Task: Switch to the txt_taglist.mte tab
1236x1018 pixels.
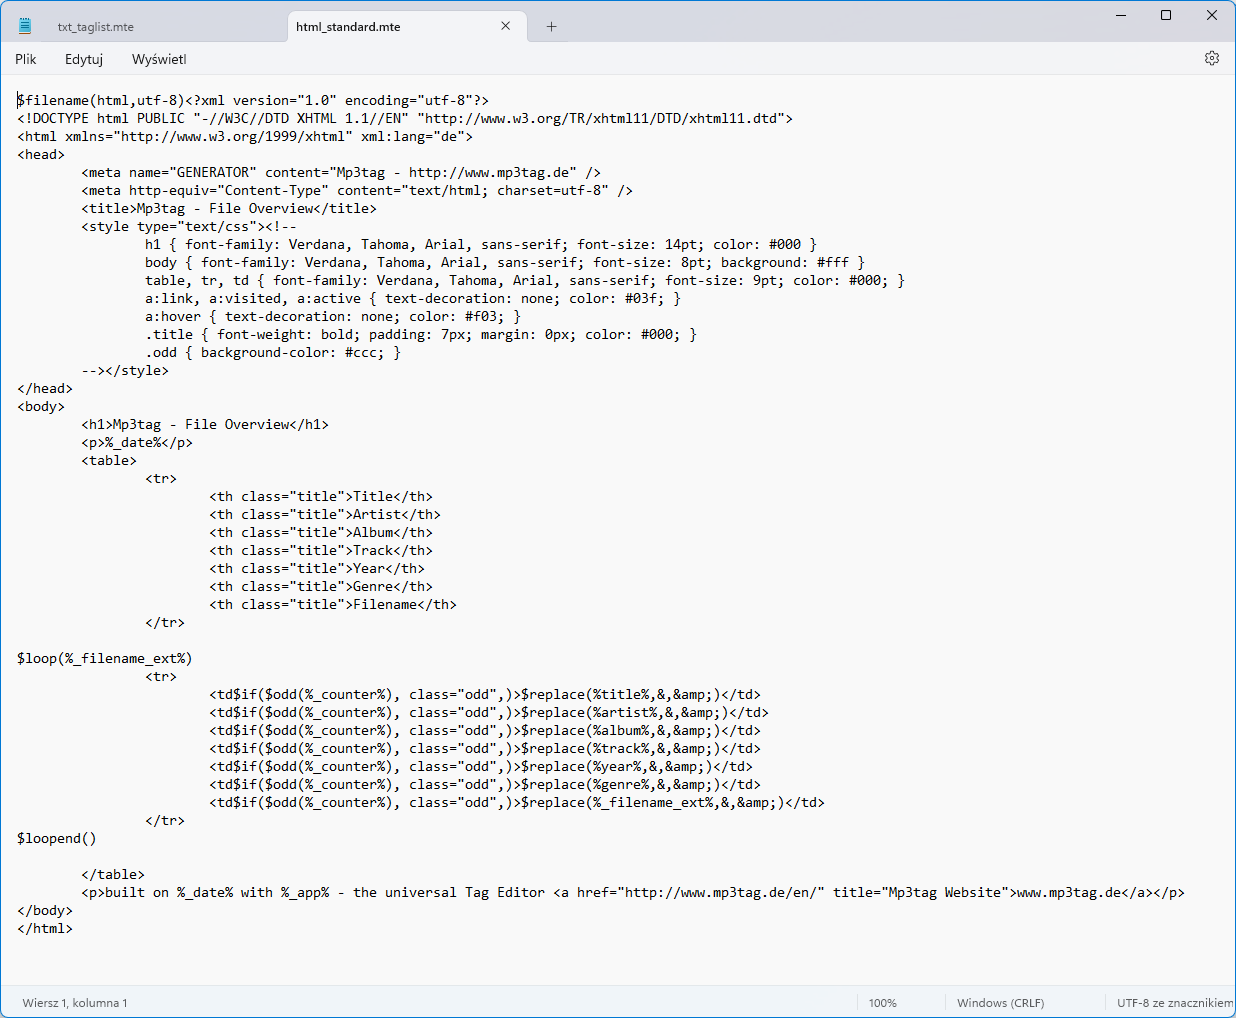Action: click(x=96, y=27)
